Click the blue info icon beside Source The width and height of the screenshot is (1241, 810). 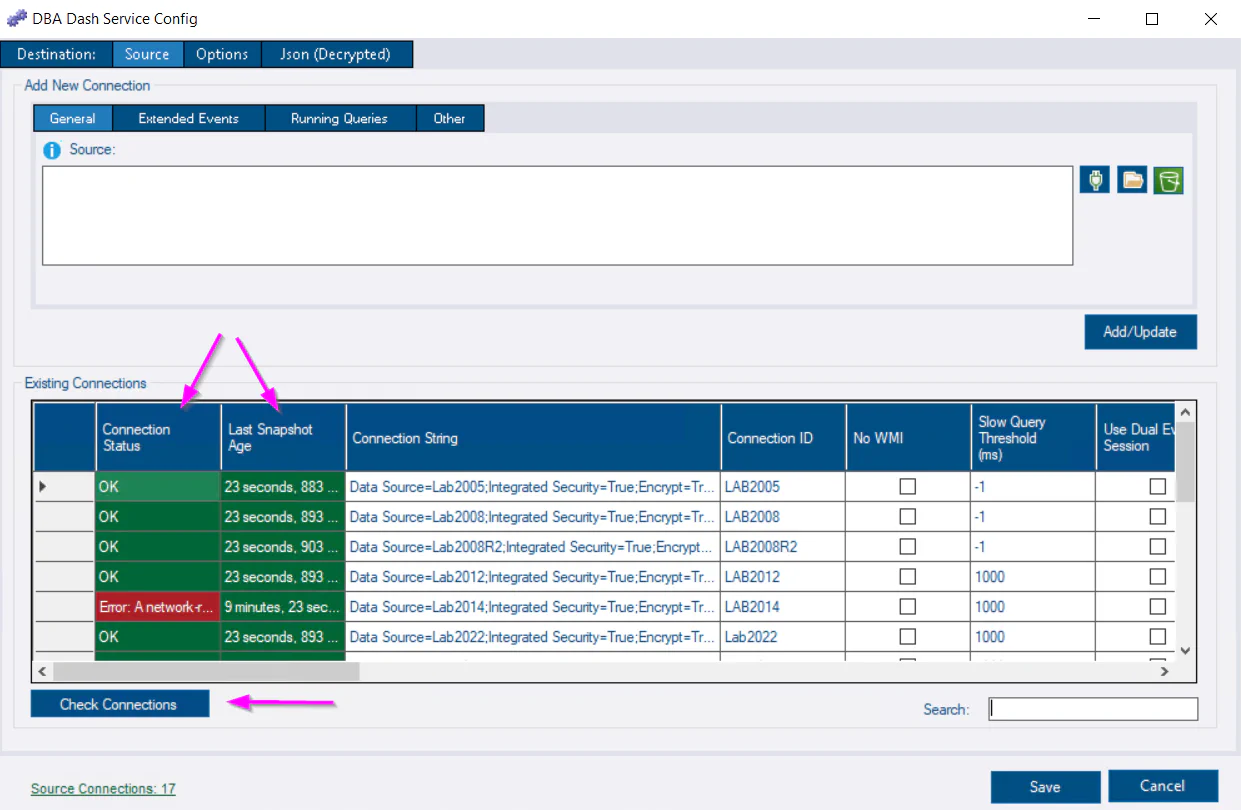(53, 150)
